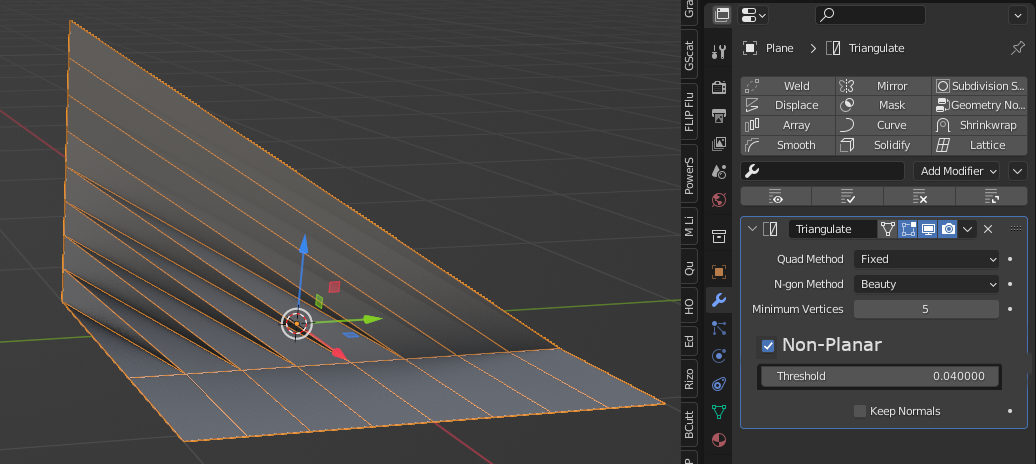
Task: Open the GScat sidebar tab
Action: click(x=689, y=56)
